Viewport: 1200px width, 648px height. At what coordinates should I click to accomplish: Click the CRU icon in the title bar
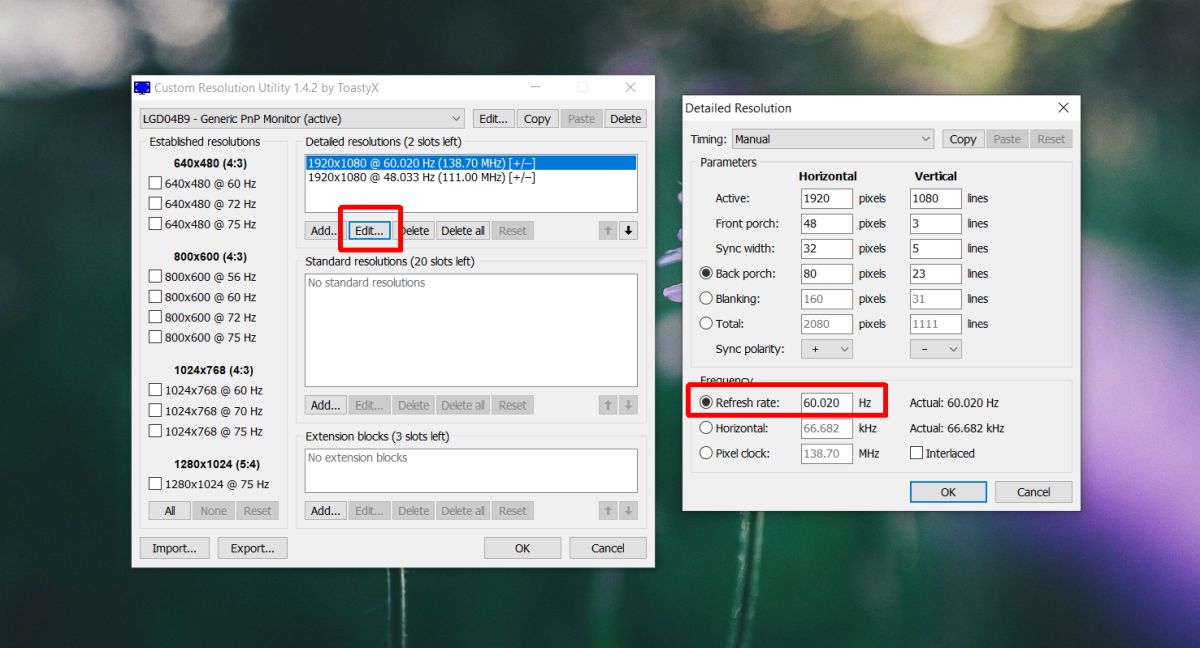[142, 87]
